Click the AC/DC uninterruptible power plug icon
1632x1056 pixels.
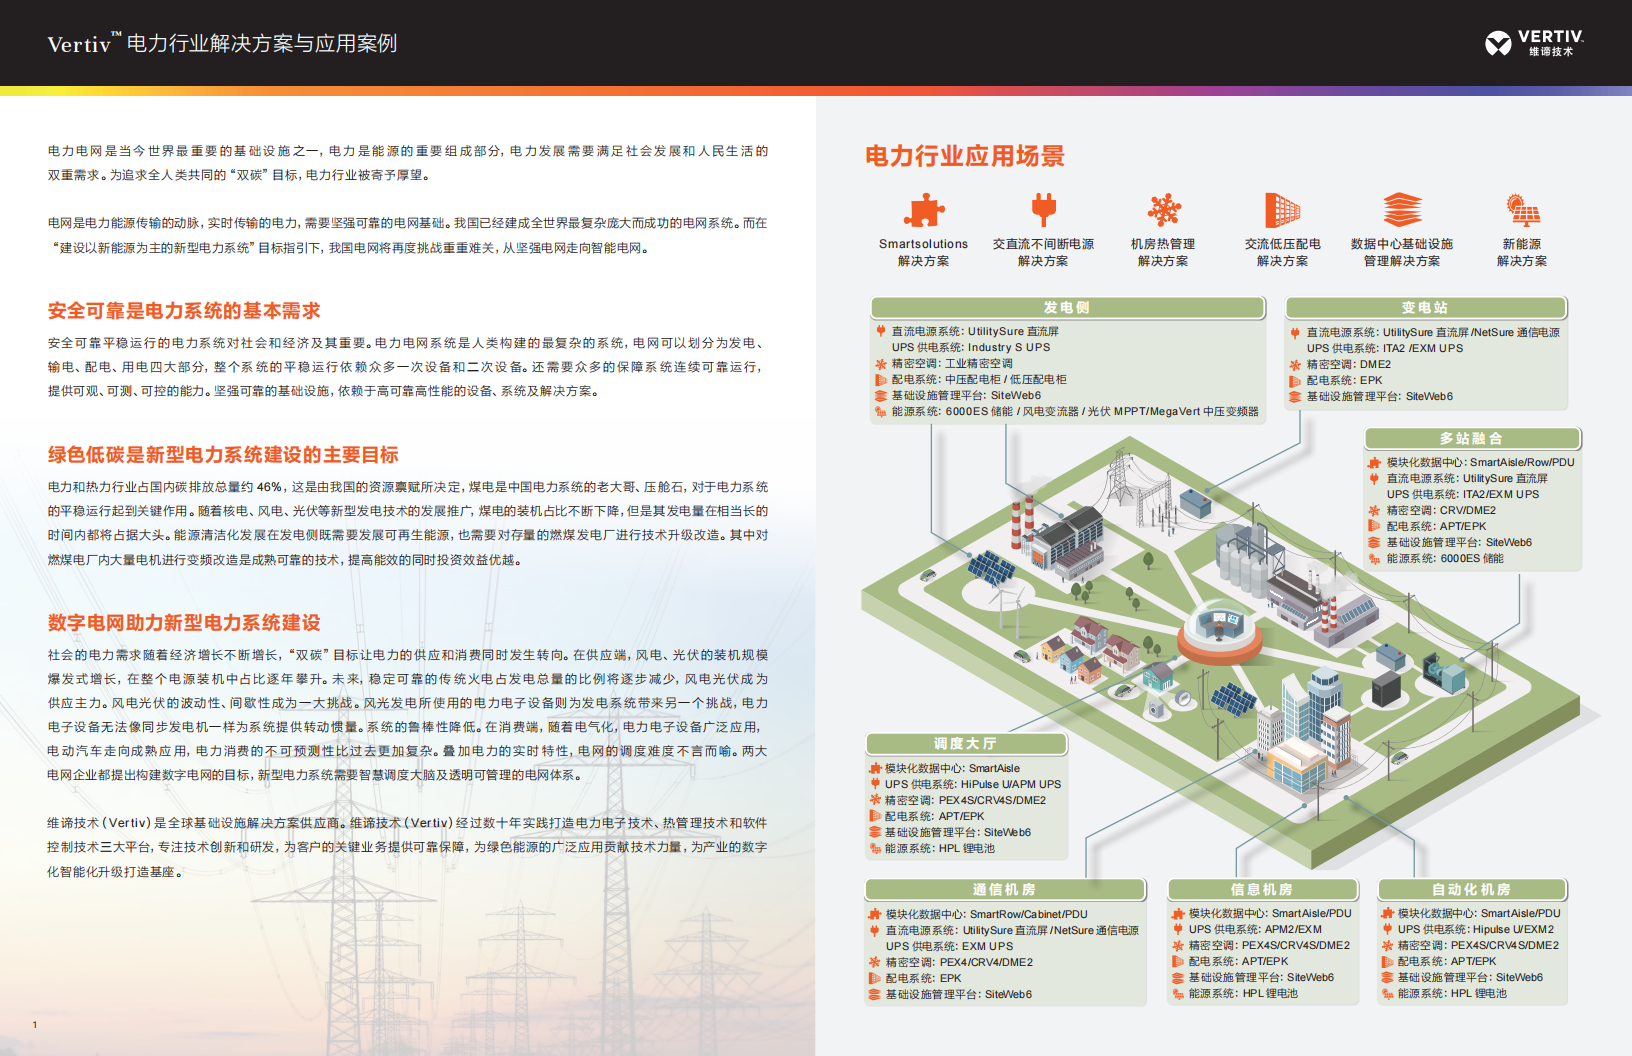1043,210
